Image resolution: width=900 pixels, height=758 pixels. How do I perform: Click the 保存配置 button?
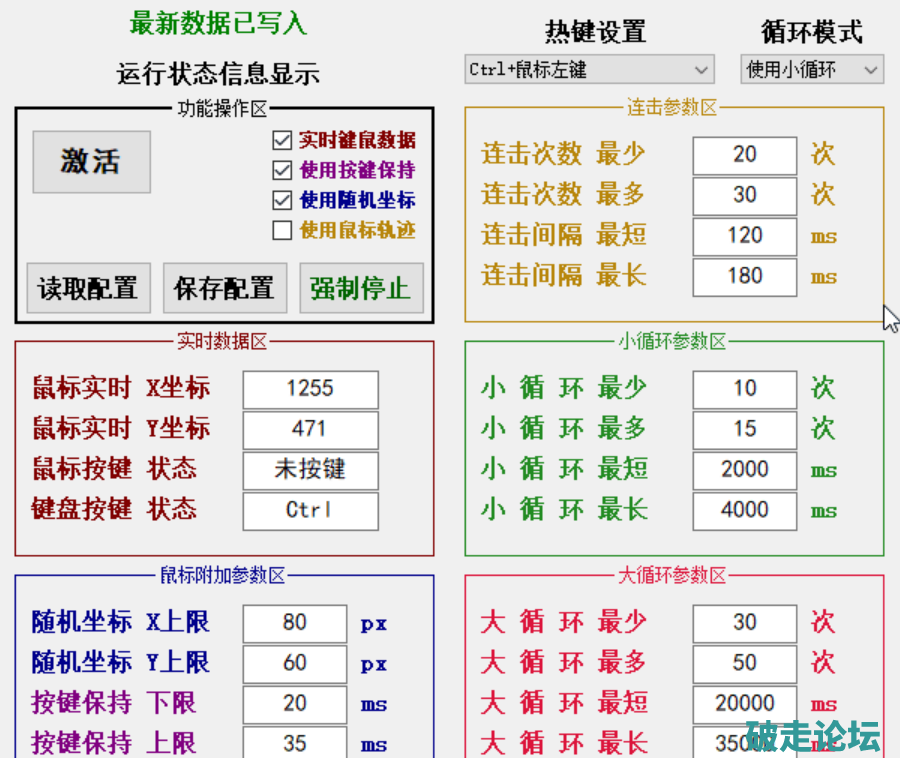click(x=224, y=289)
